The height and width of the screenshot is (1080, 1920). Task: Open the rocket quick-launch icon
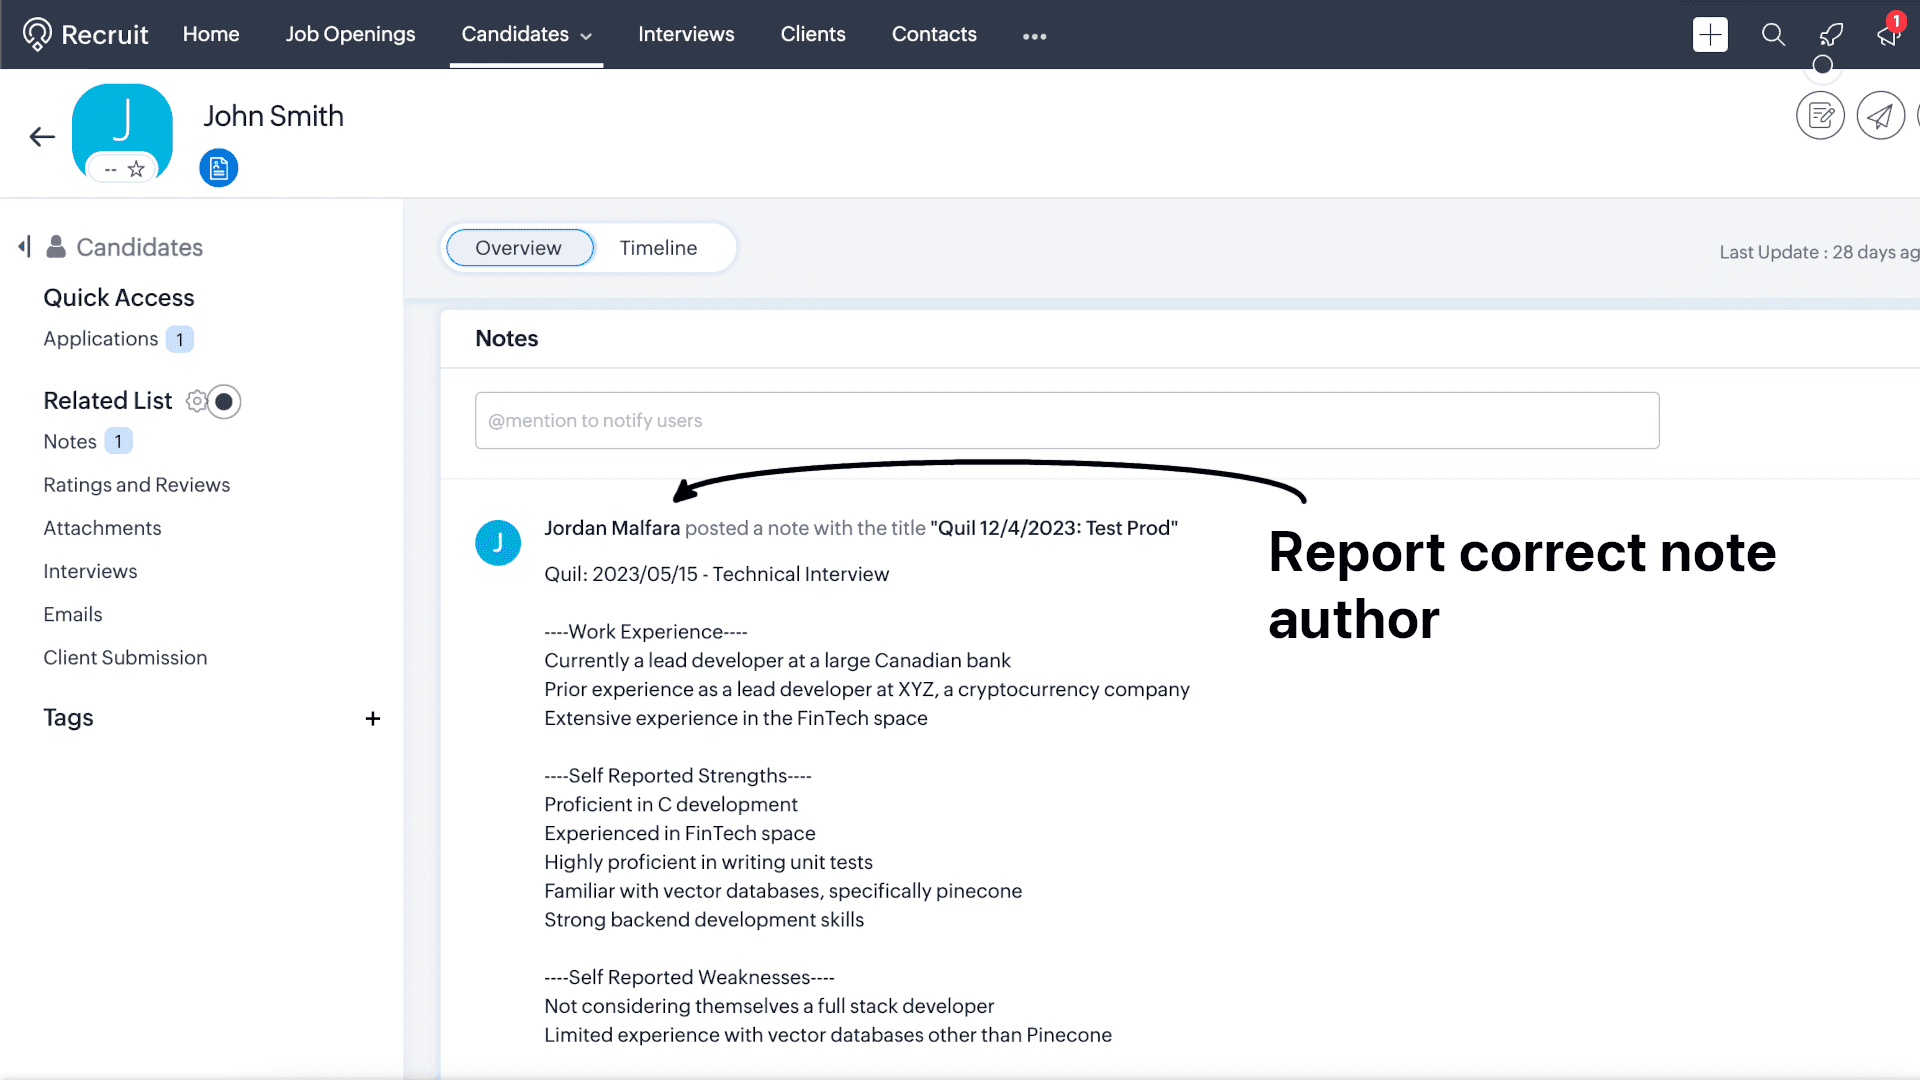click(x=1831, y=34)
